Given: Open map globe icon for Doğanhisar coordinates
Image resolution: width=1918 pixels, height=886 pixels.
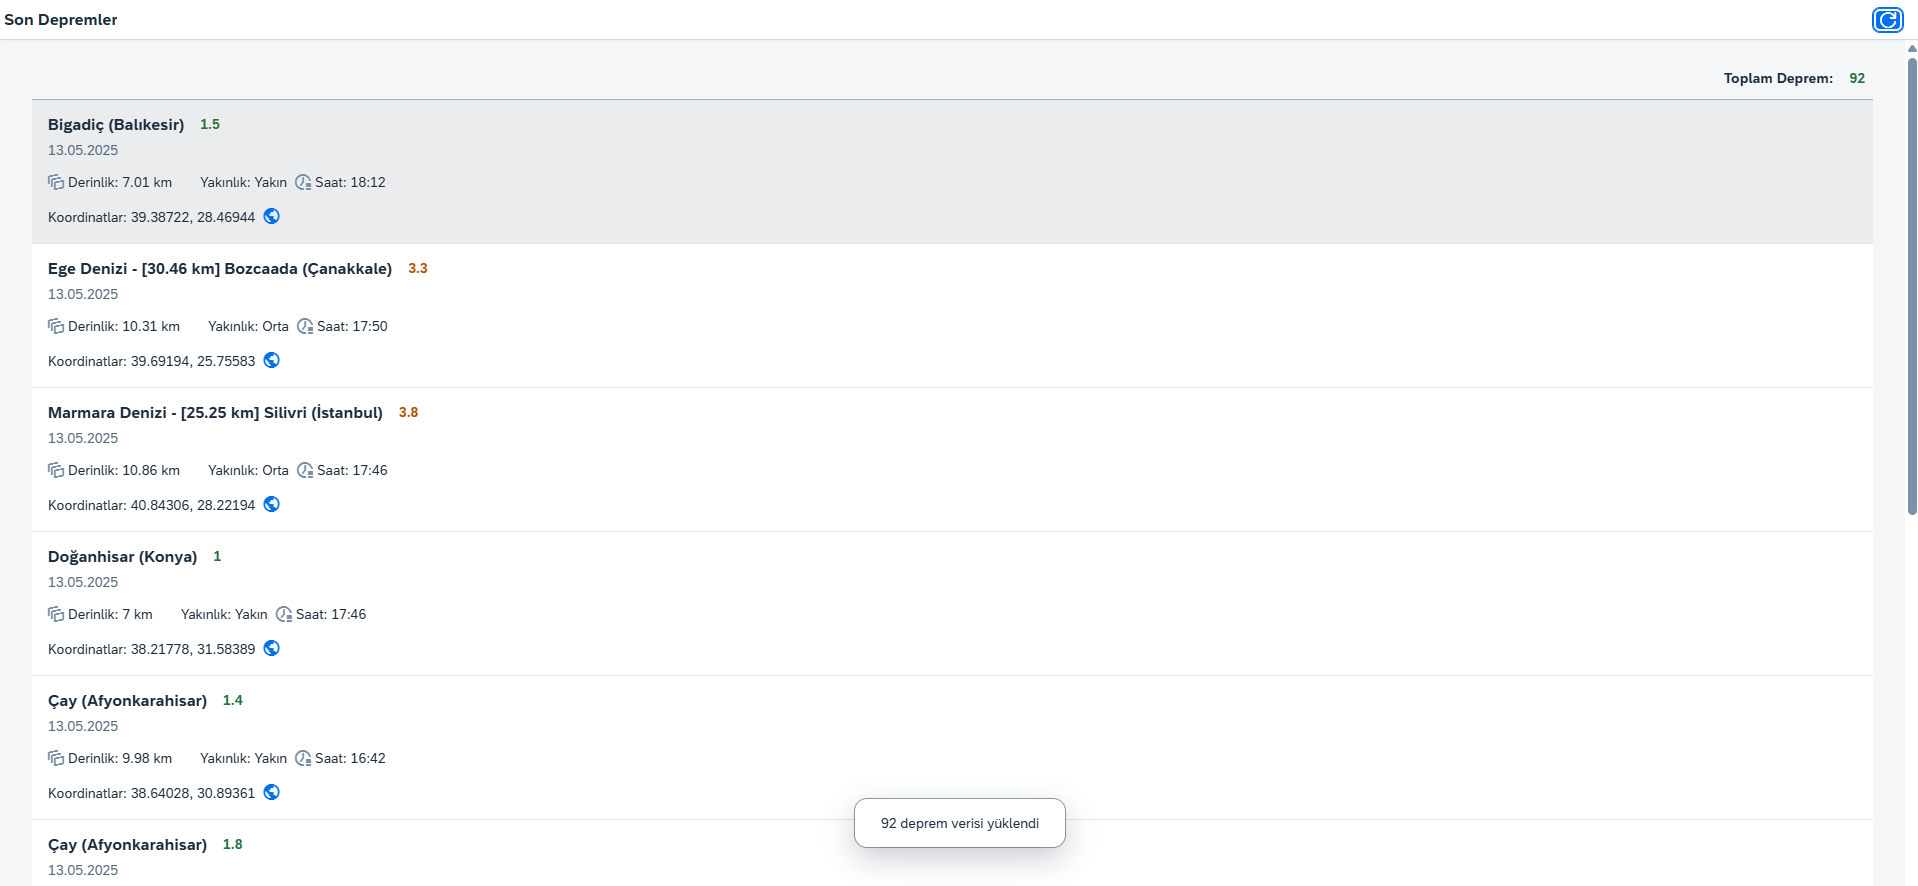Looking at the screenshot, I should click(271, 648).
